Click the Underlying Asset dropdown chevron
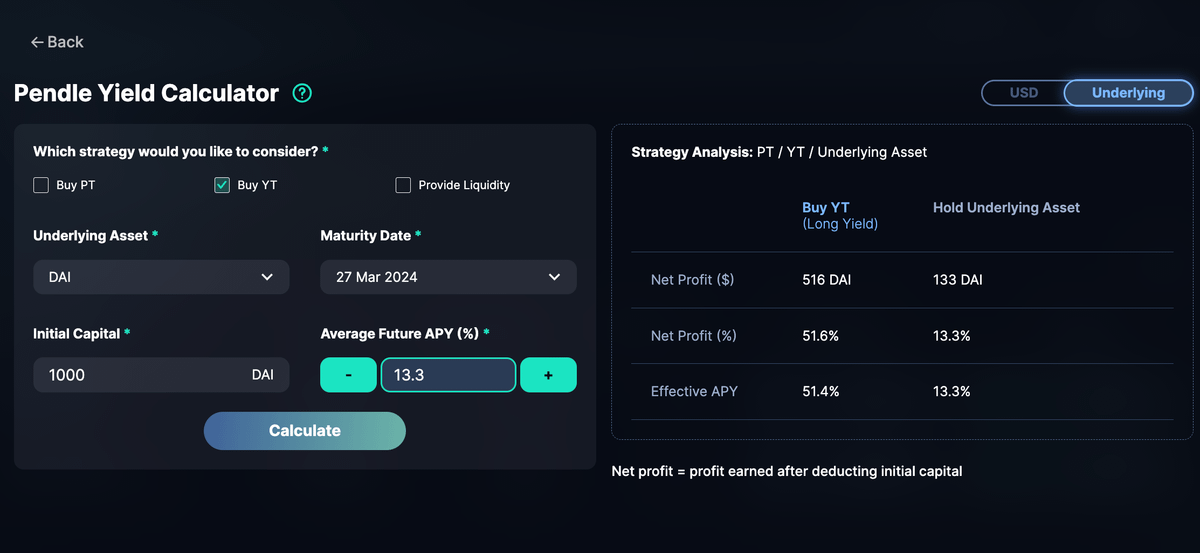Viewport: 1200px width, 553px height. pos(267,277)
